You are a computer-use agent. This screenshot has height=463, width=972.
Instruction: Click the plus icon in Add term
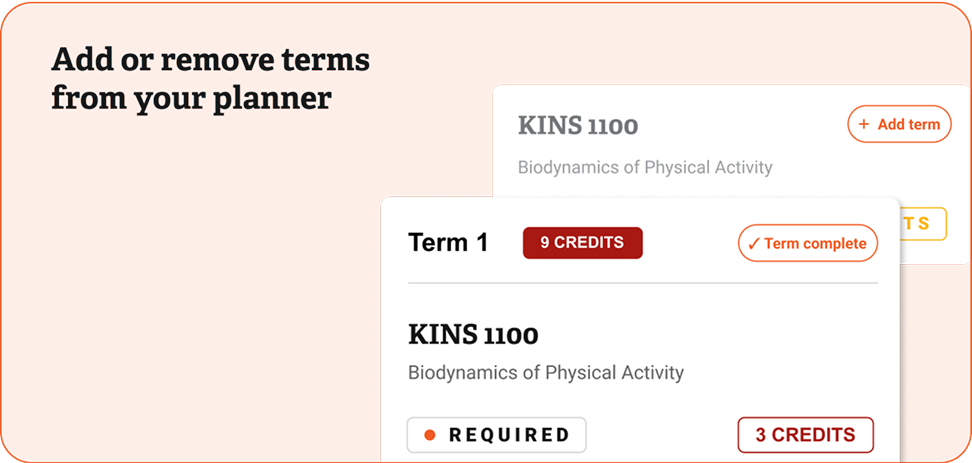863,124
